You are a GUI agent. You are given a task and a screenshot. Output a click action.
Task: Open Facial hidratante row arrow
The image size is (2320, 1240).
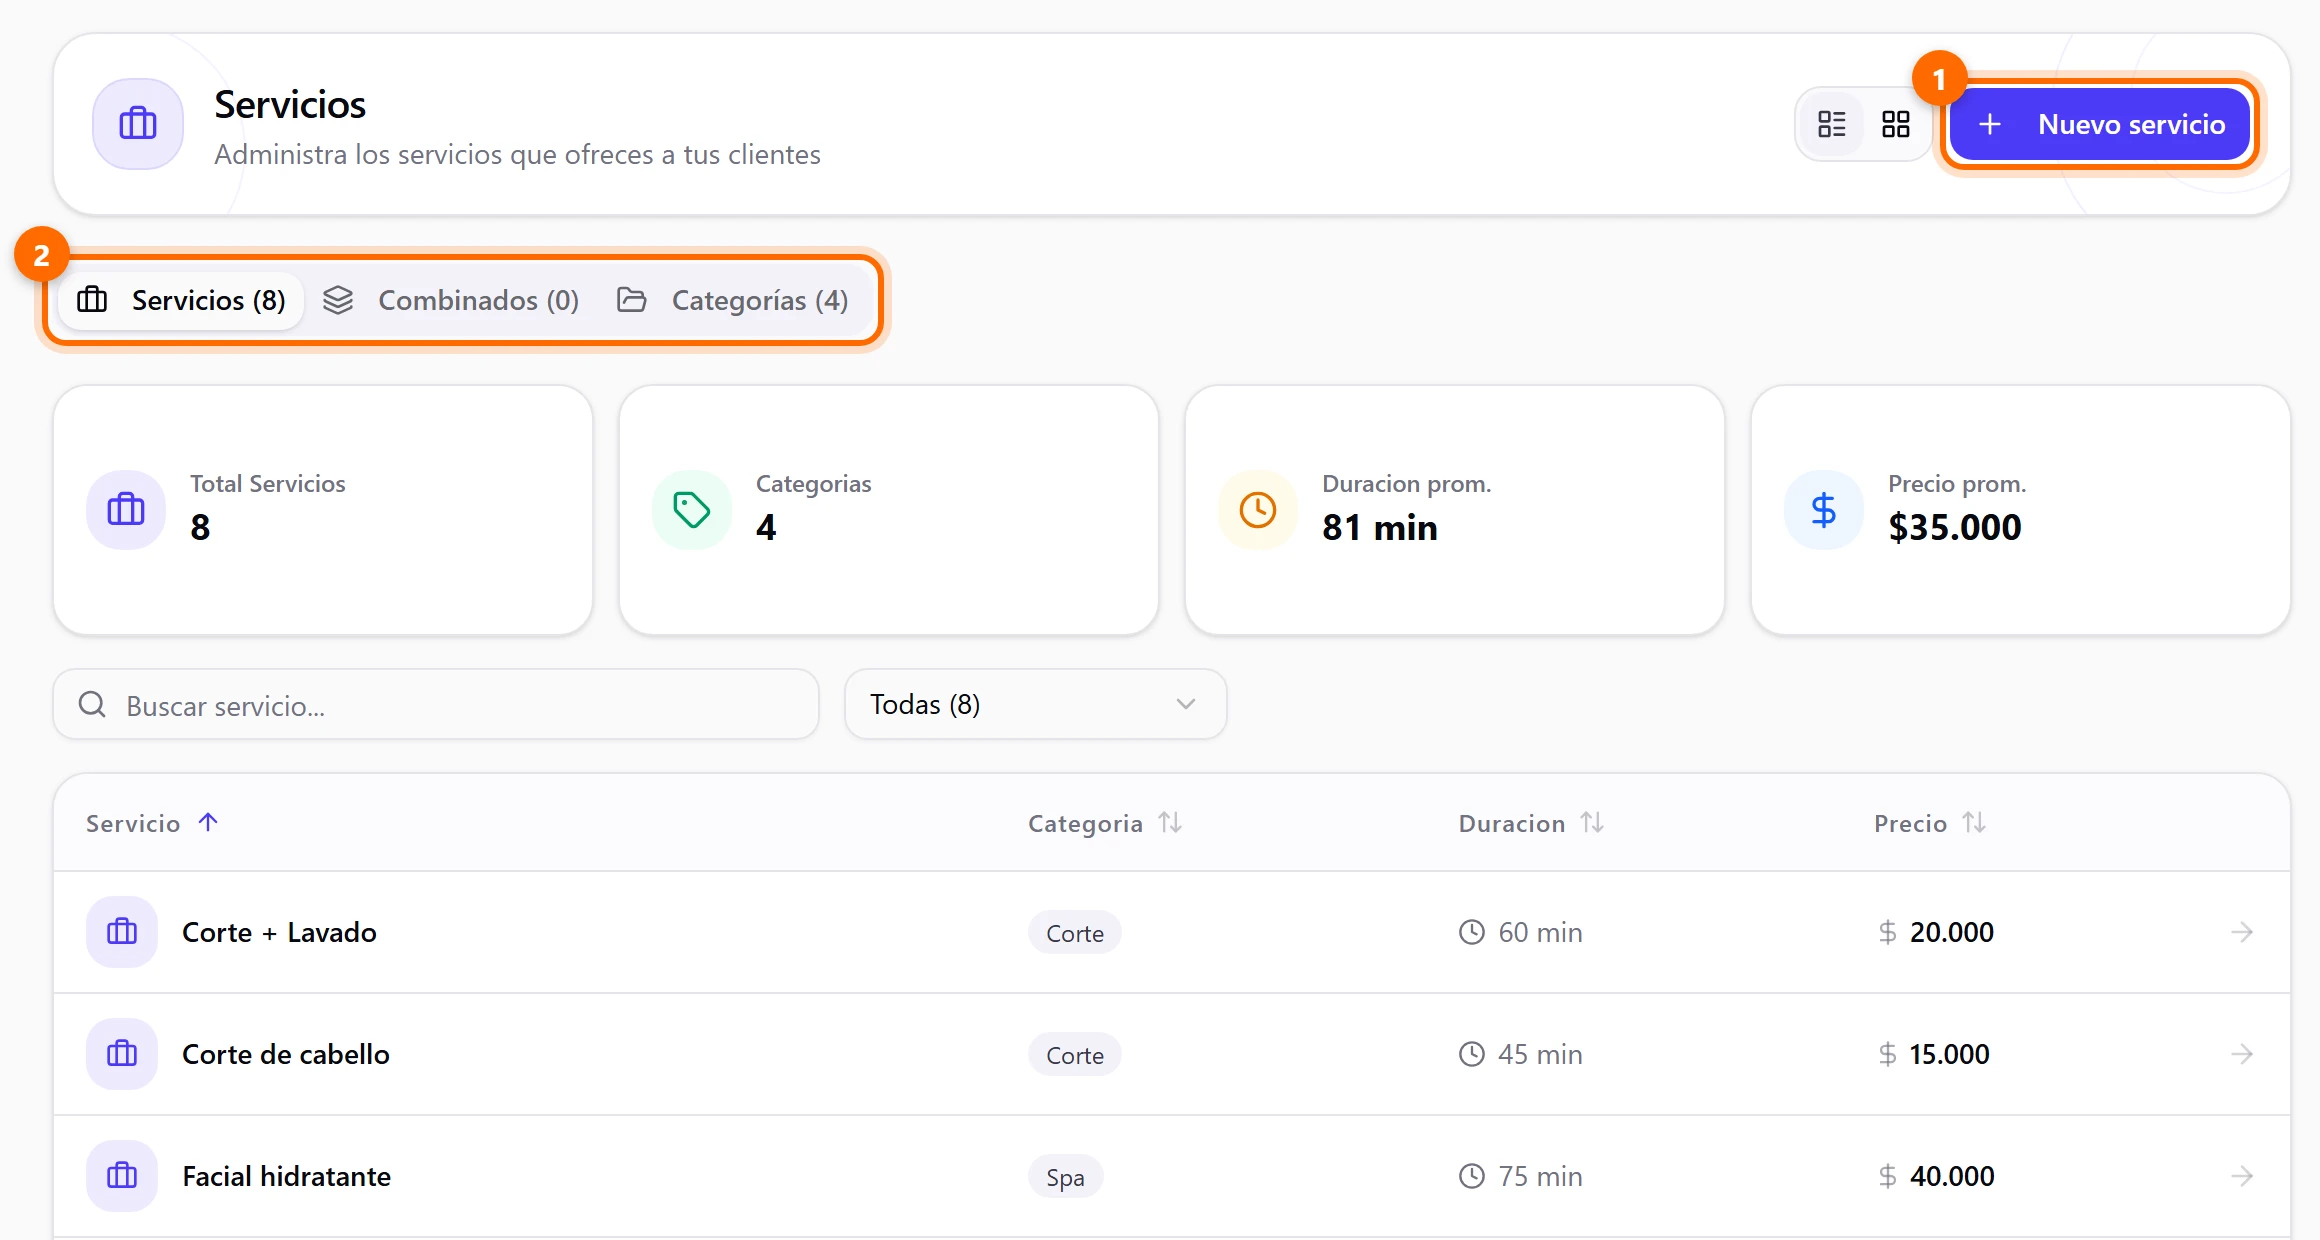[x=2242, y=1176]
